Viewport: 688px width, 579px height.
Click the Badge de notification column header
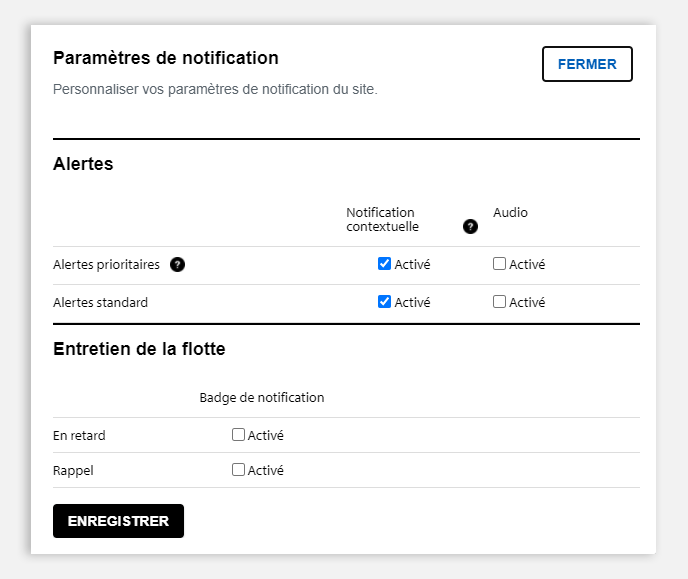[262, 398]
